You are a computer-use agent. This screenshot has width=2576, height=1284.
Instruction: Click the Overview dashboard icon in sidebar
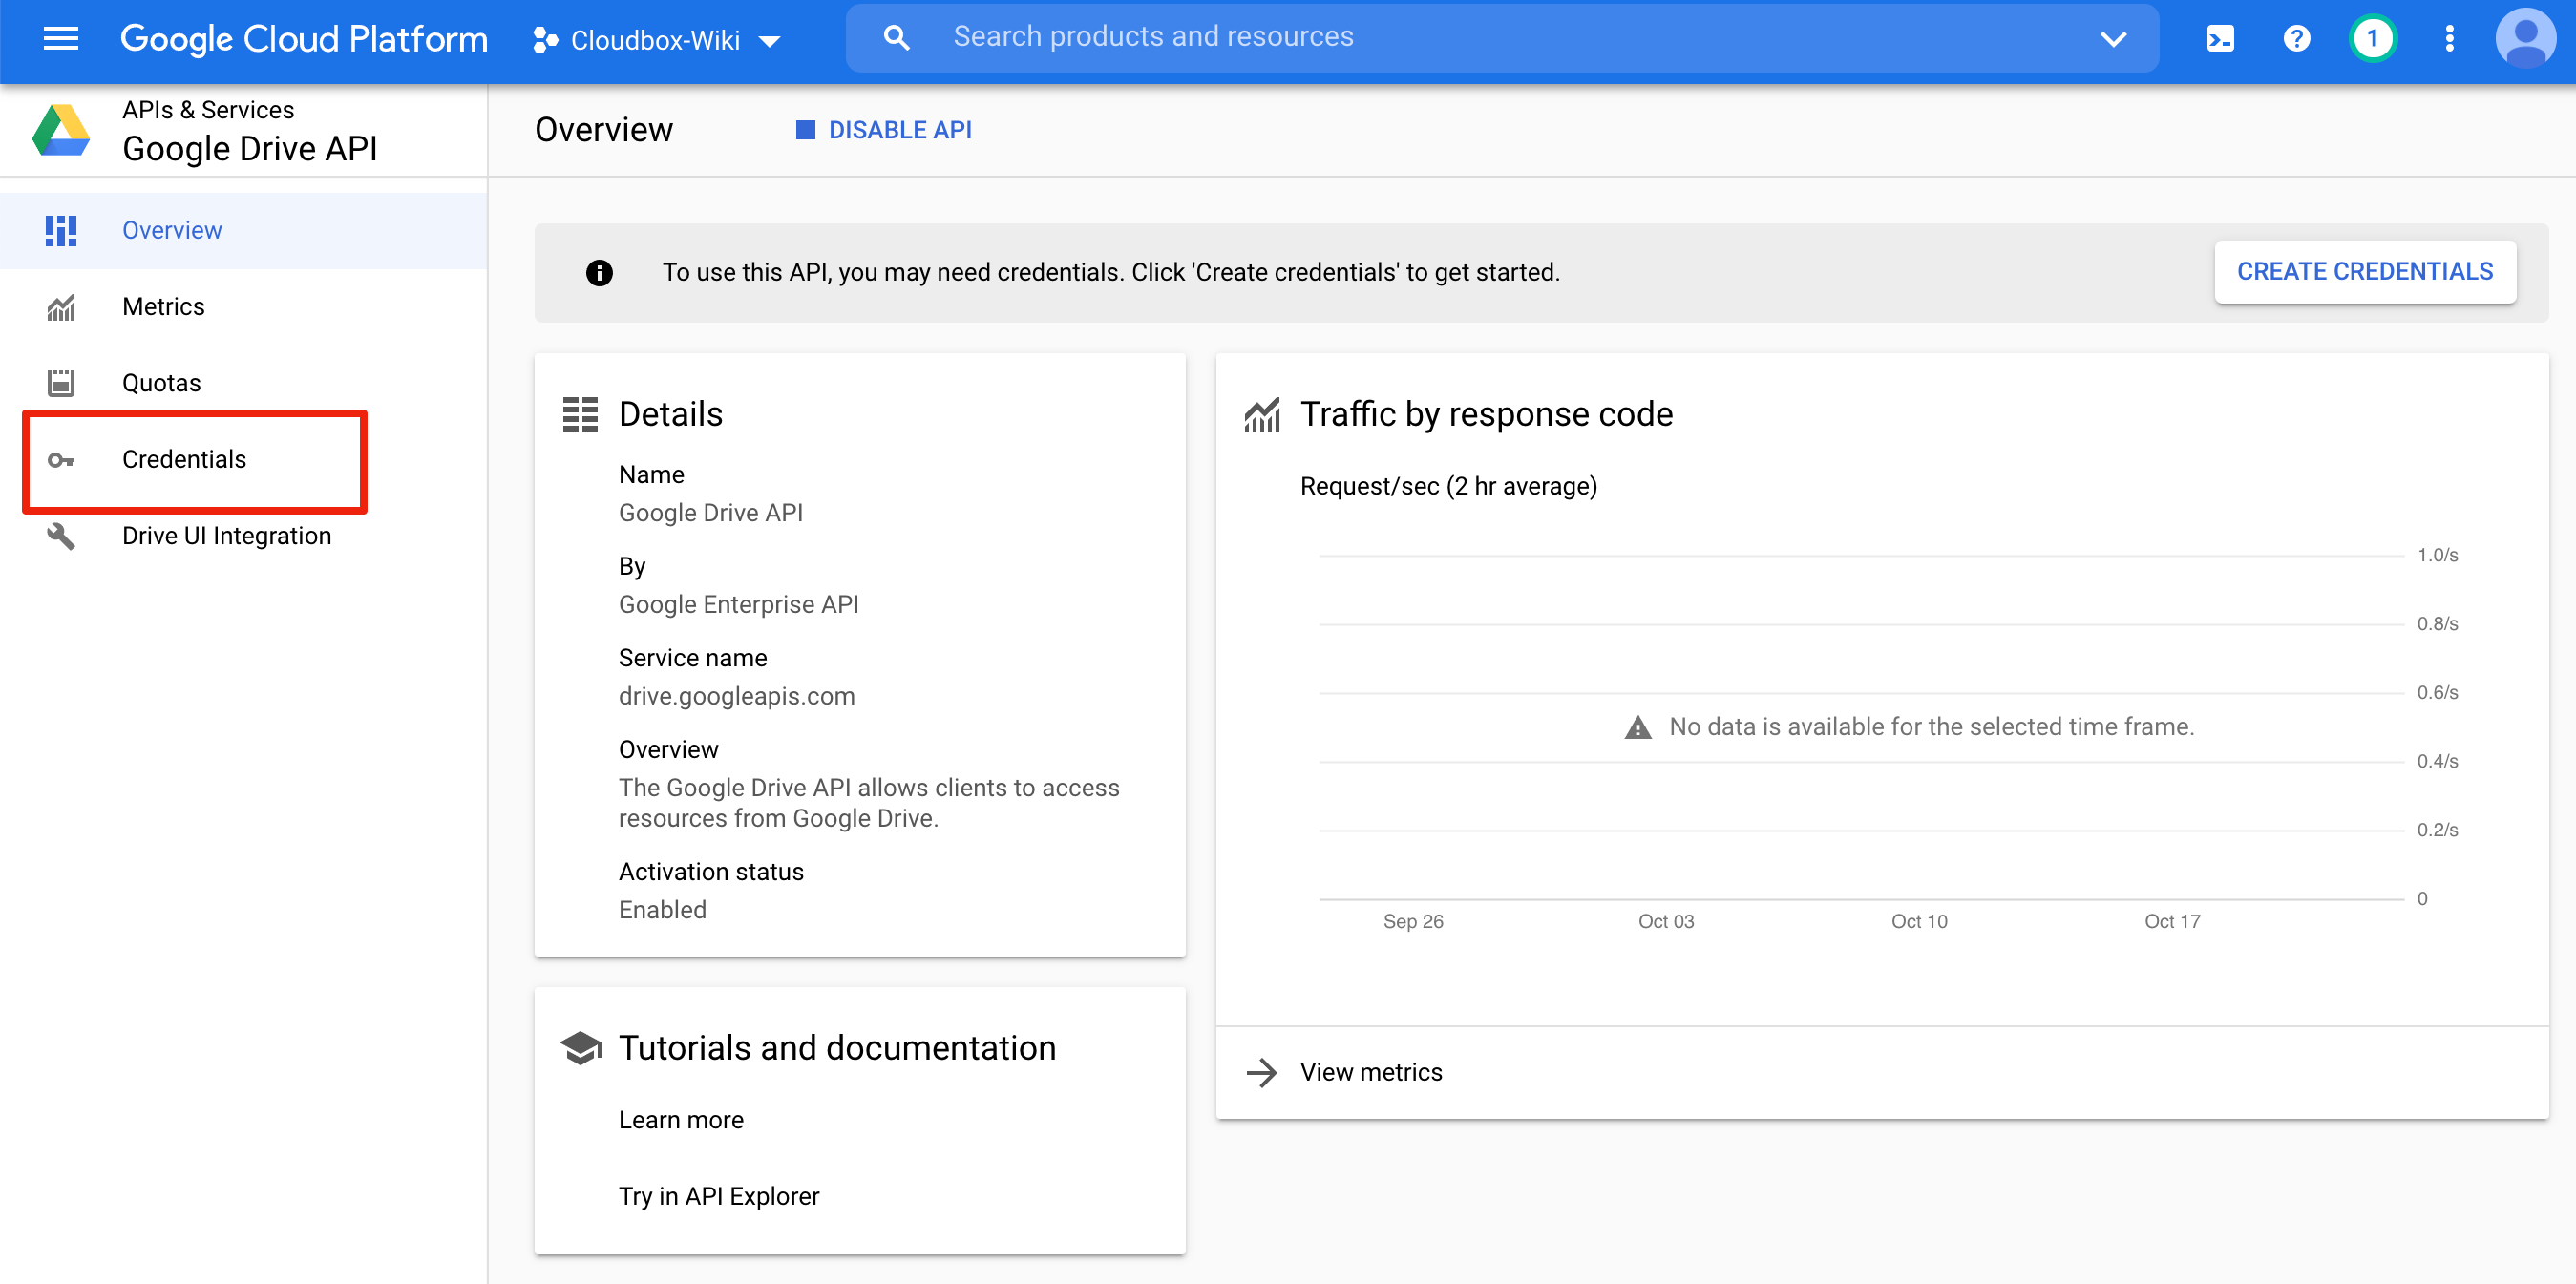point(61,231)
